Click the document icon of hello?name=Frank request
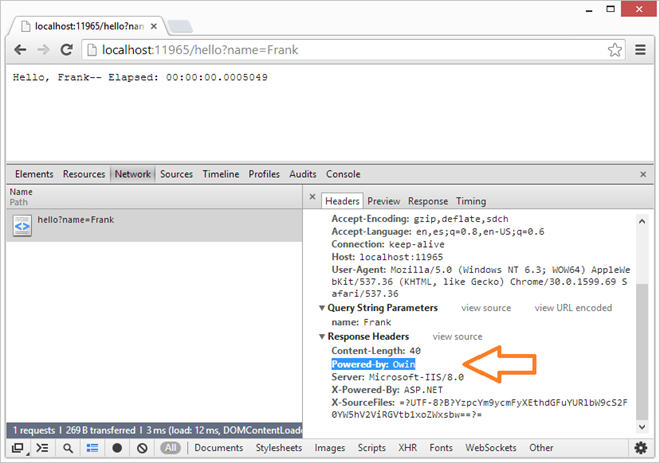This screenshot has height=463, width=660. [x=22, y=226]
